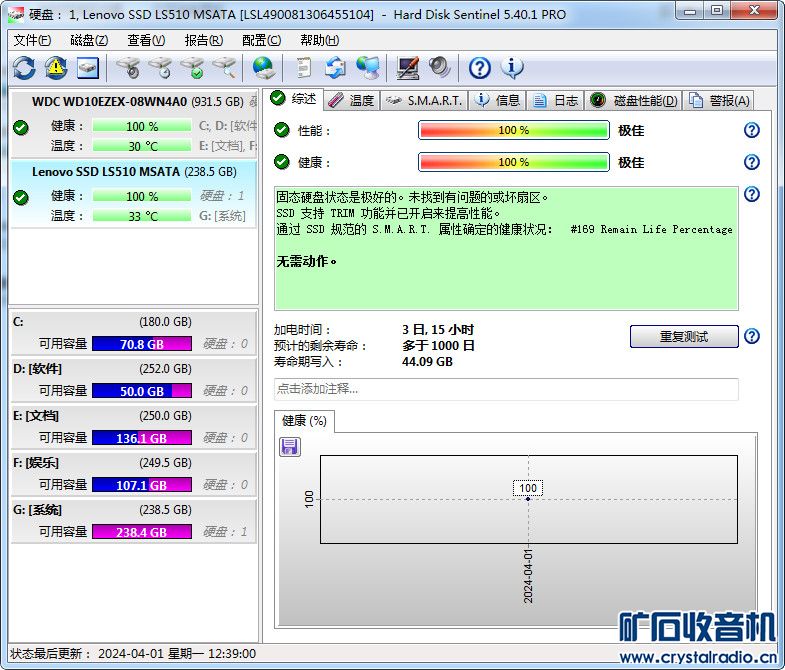
Task: Click the comment field 点击添加注释
Action: pos(506,389)
